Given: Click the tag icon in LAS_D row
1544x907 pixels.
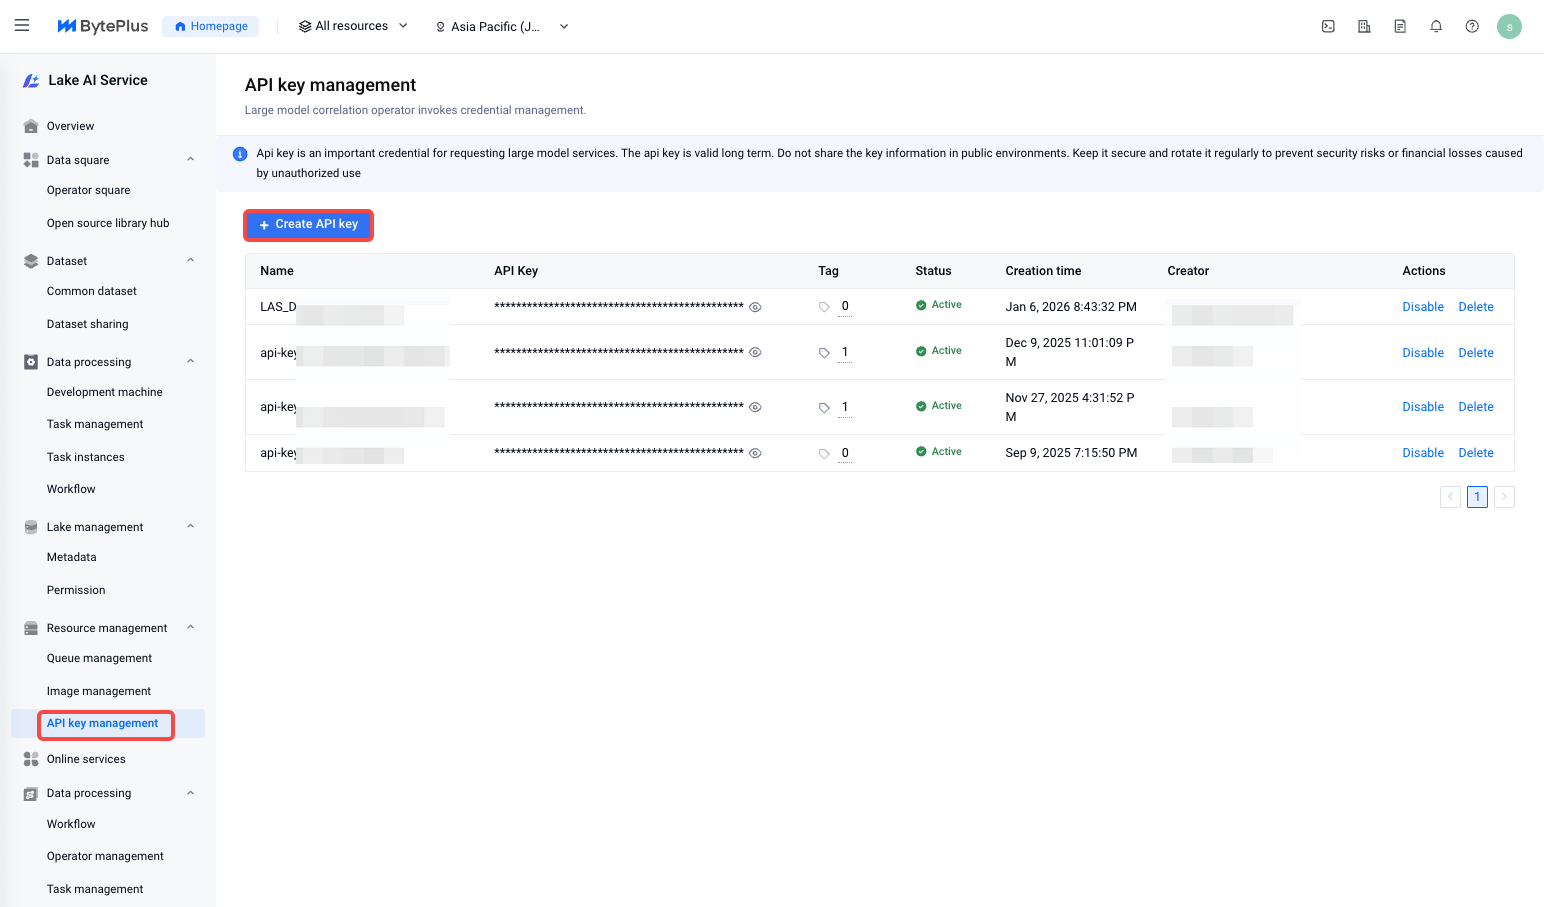Looking at the screenshot, I should (824, 307).
